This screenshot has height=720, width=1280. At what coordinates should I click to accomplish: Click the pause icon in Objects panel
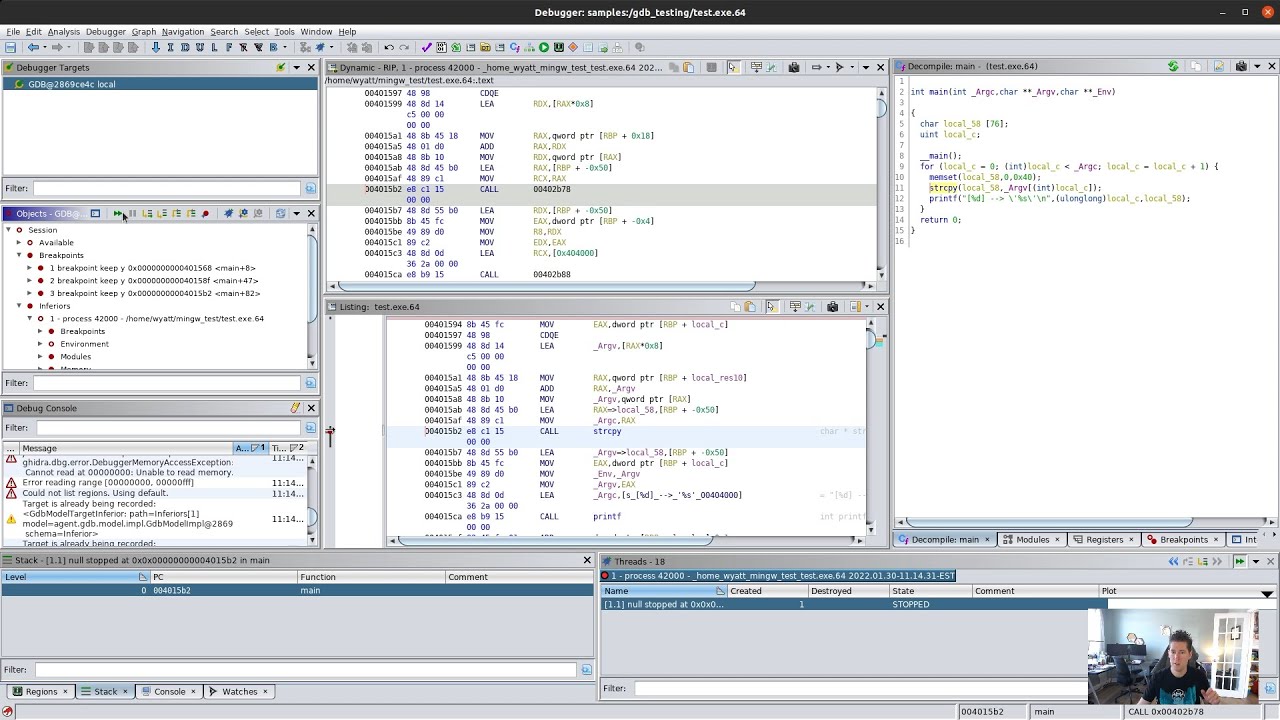(132, 213)
